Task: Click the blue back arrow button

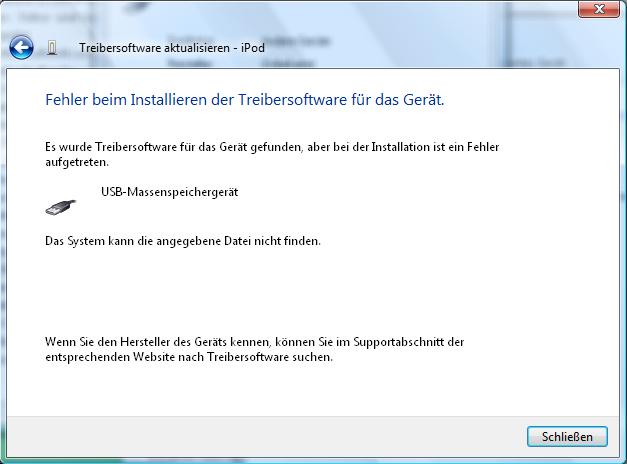Action: pyautogui.click(x=21, y=48)
